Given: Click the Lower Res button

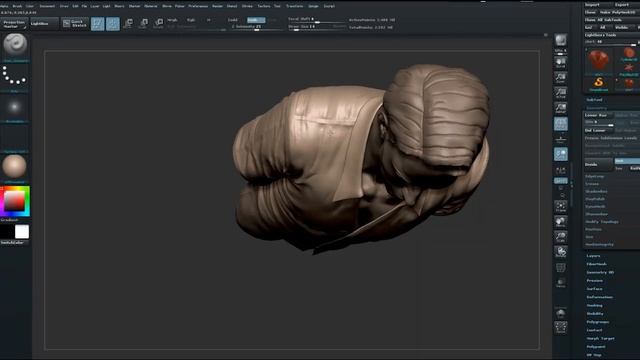Looking at the screenshot, I should tap(598, 115).
